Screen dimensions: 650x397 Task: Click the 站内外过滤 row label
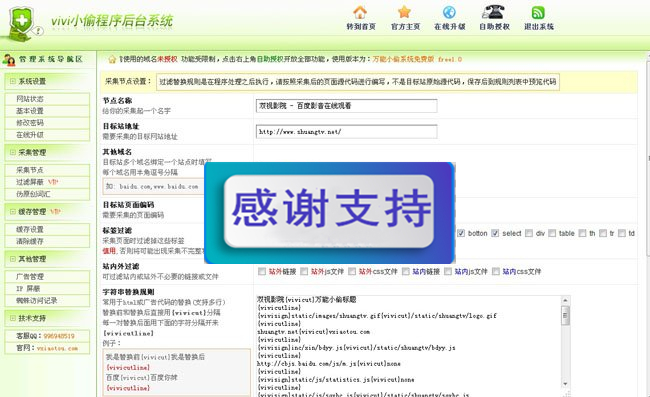point(121,266)
